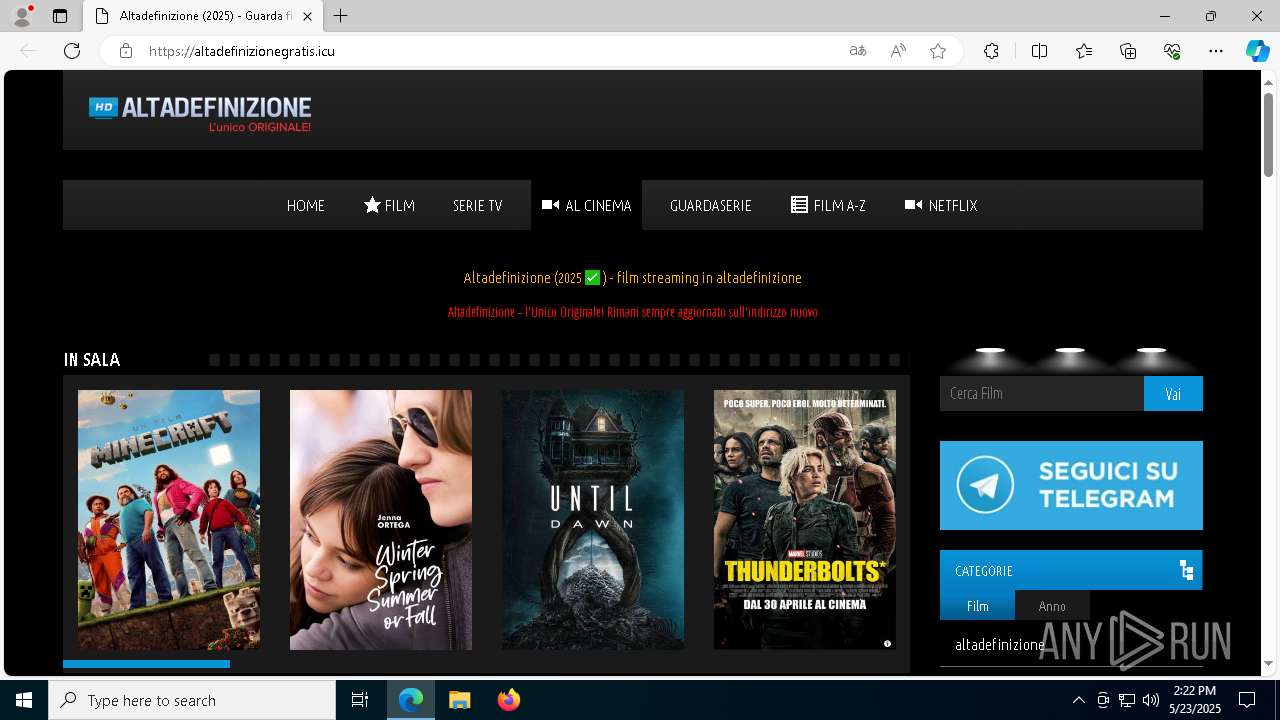Click the taskbar search box
The width and height of the screenshot is (1280, 720).
tap(192, 700)
